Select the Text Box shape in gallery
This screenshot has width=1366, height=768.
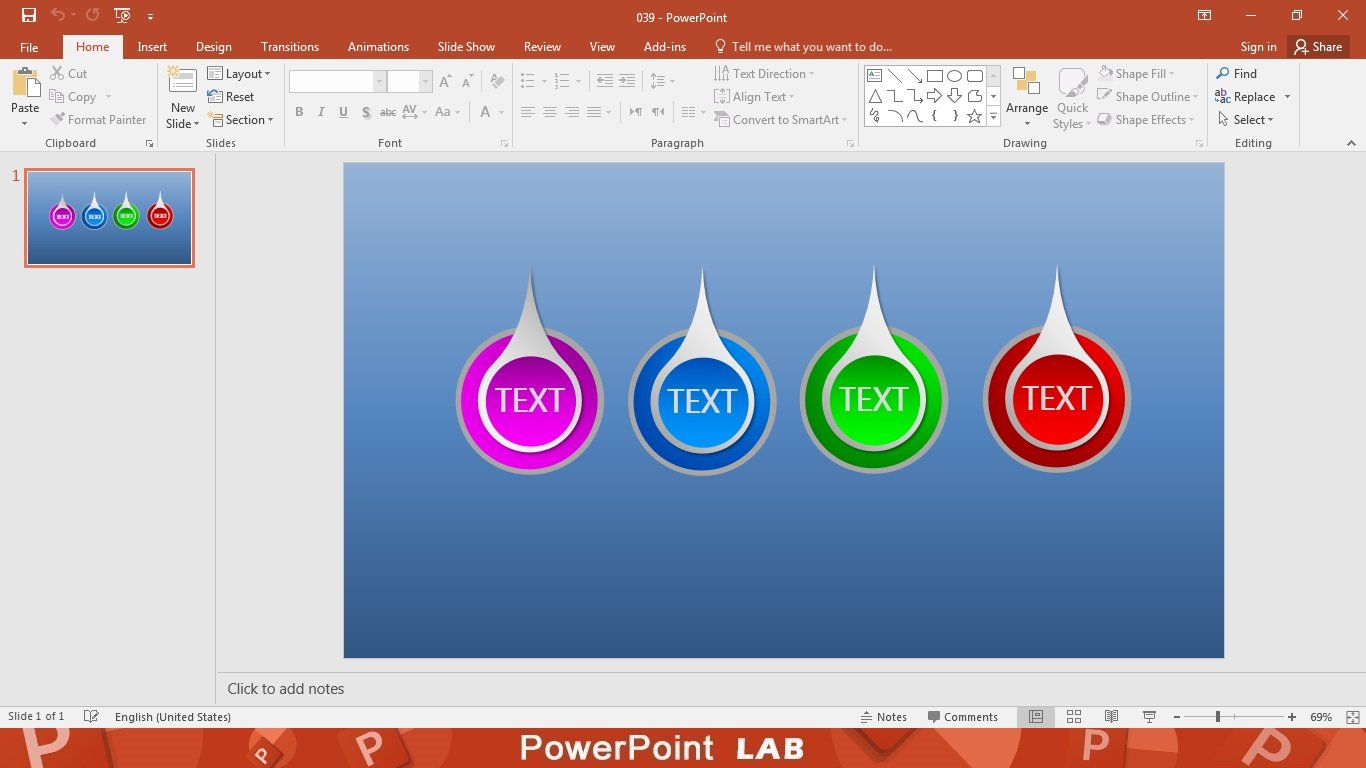(874, 76)
